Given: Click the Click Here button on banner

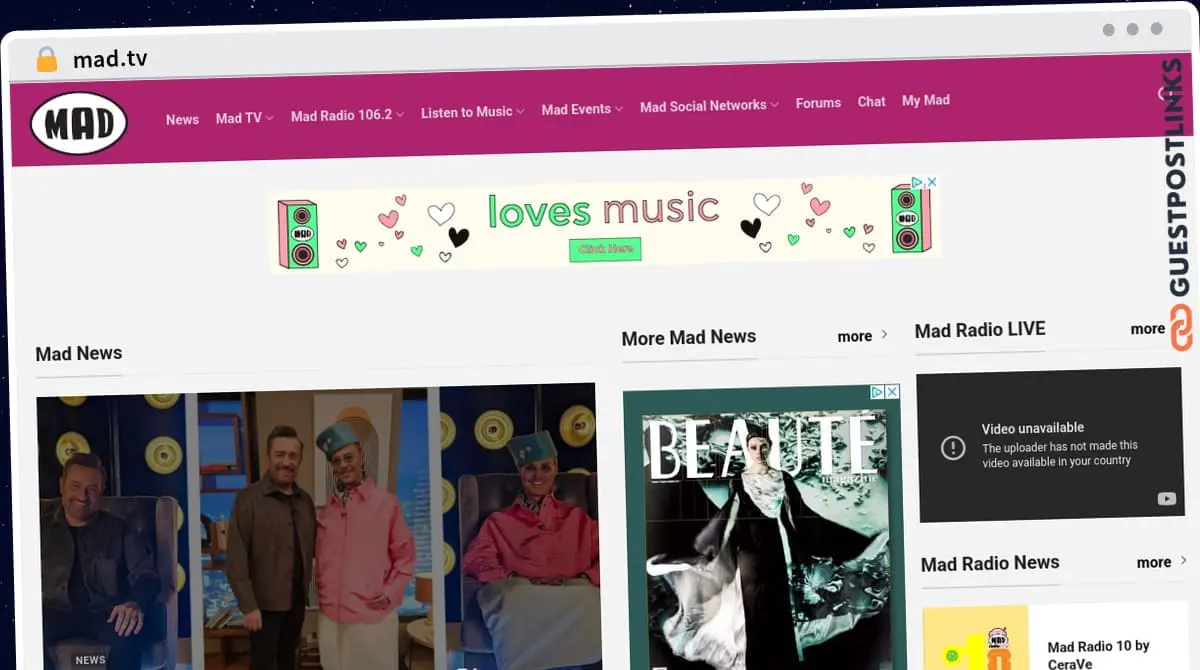Looking at the screenshot, I should click(605, 249).
